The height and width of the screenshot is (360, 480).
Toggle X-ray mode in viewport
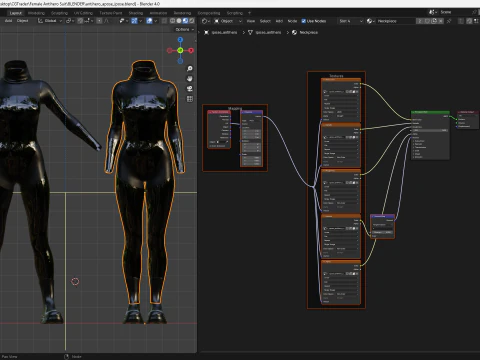coord(164,21)
